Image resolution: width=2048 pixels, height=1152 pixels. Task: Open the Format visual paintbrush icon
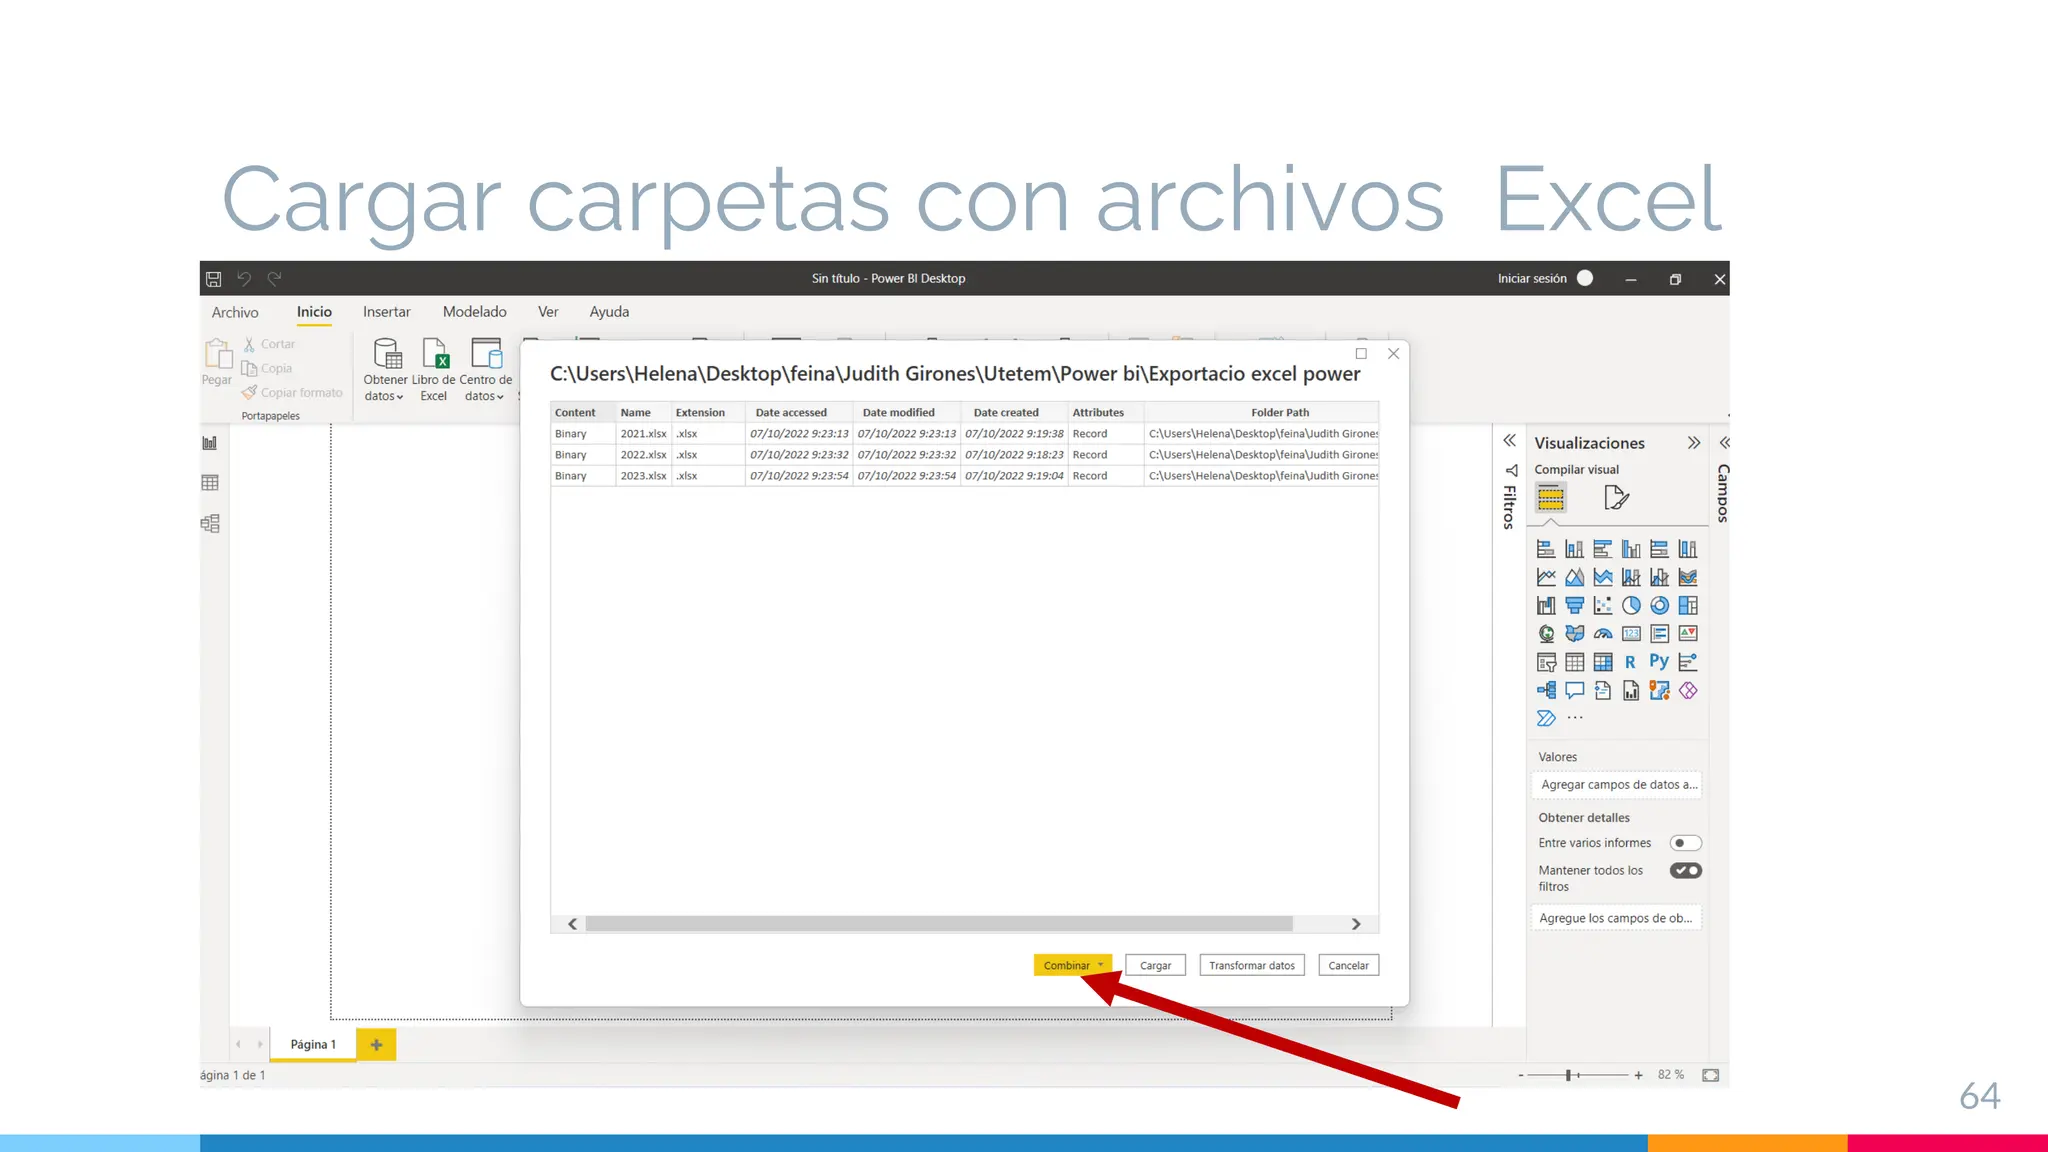point(1616,497)
